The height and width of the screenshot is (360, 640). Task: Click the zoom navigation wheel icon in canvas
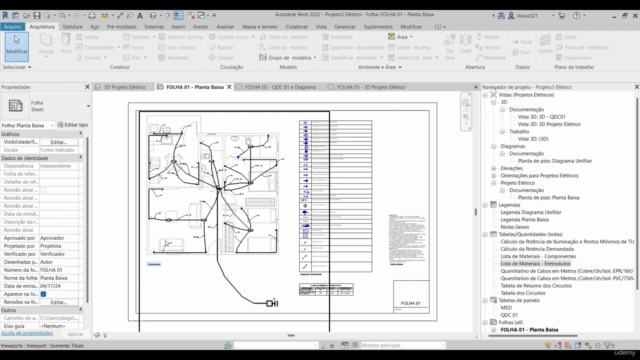tap(466, 103)
